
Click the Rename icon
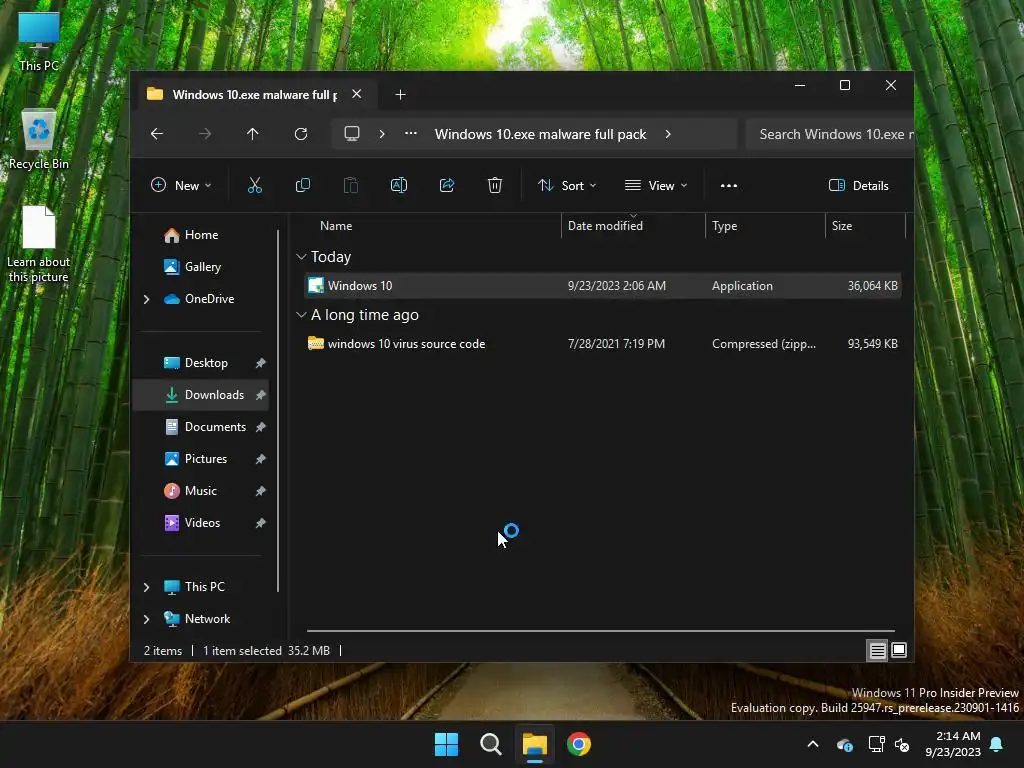click(398, 185)
